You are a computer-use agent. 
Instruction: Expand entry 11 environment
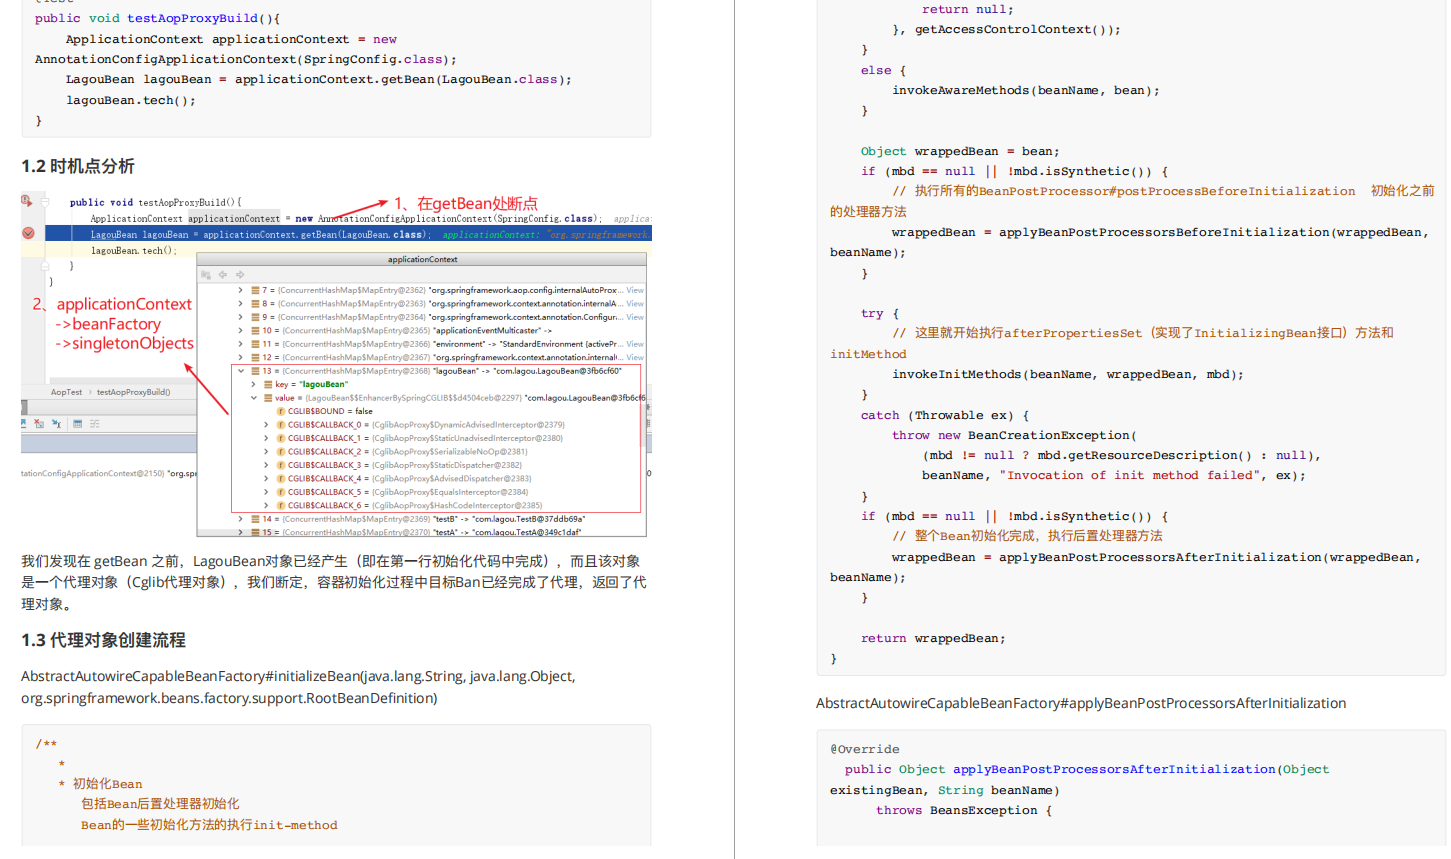pyautogui.click(x=241, y=344)
